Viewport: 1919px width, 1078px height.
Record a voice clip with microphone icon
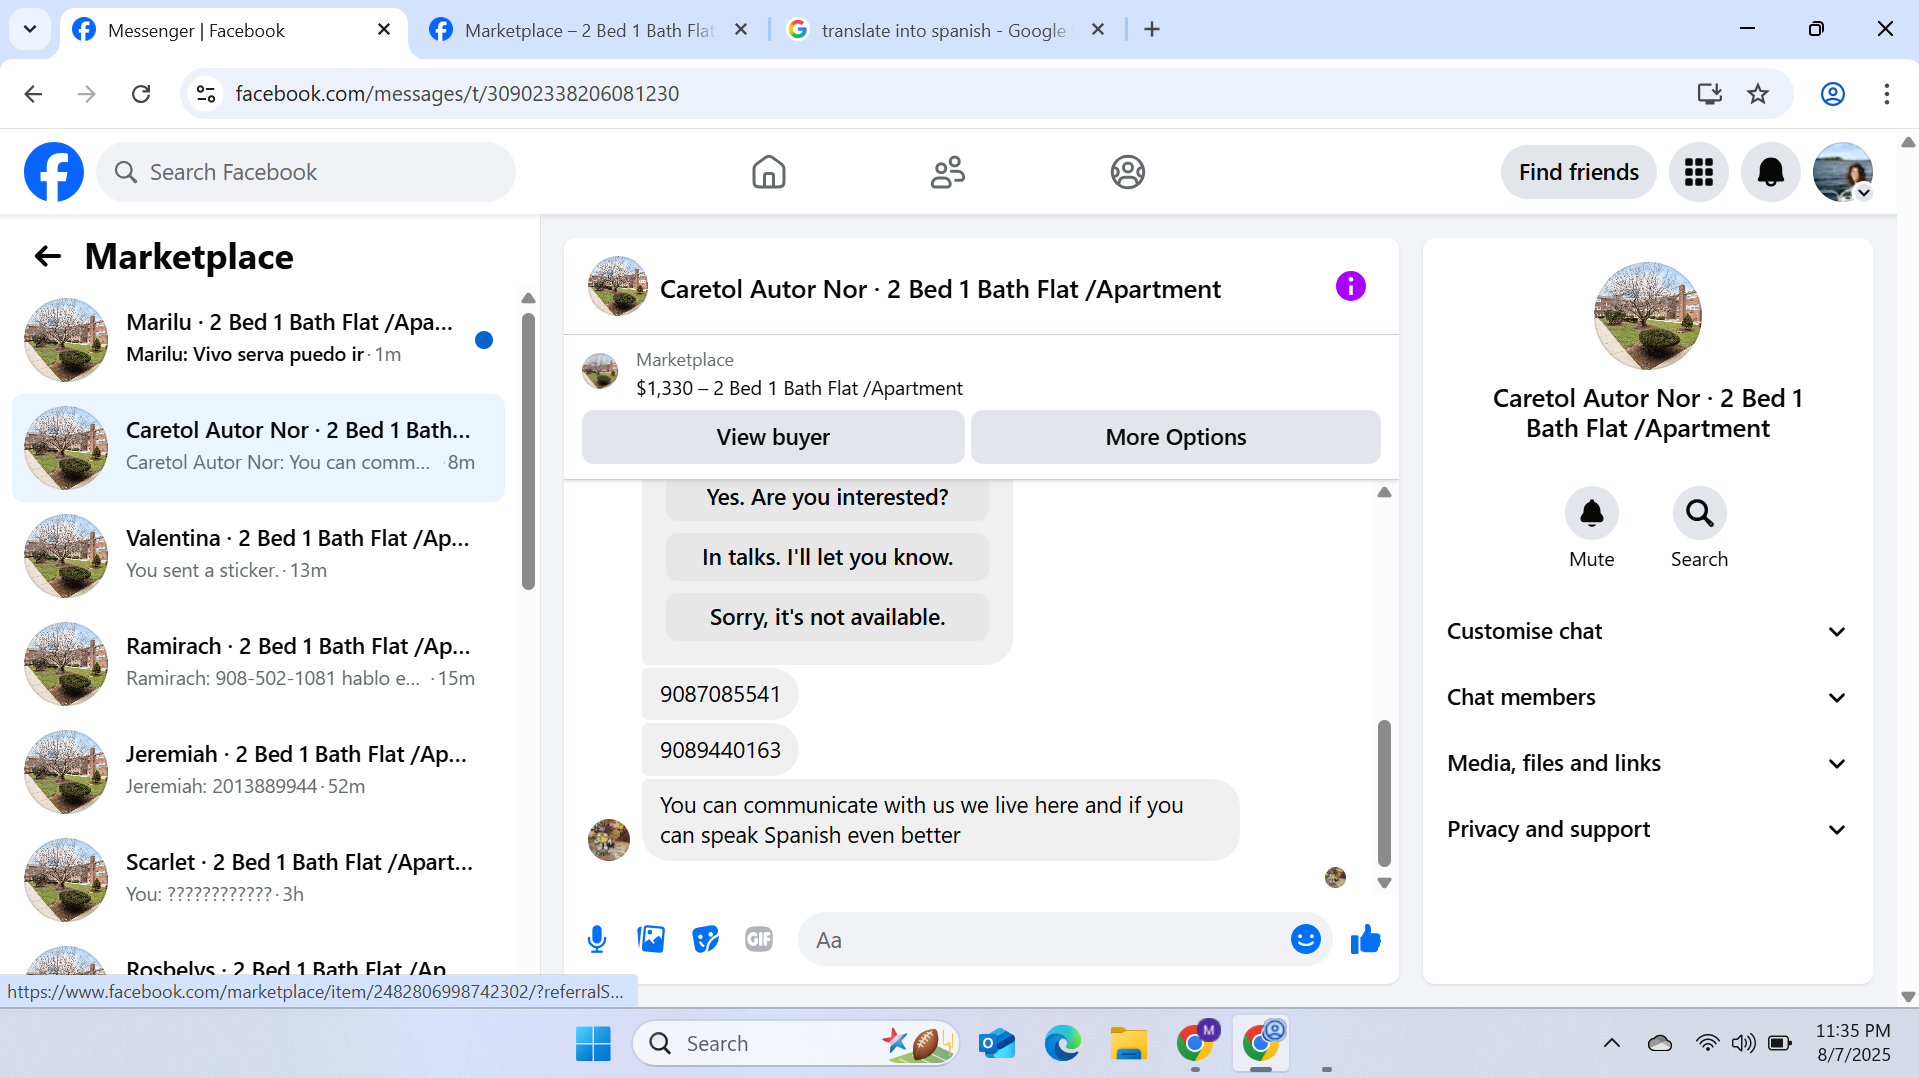tap(597, 939)
